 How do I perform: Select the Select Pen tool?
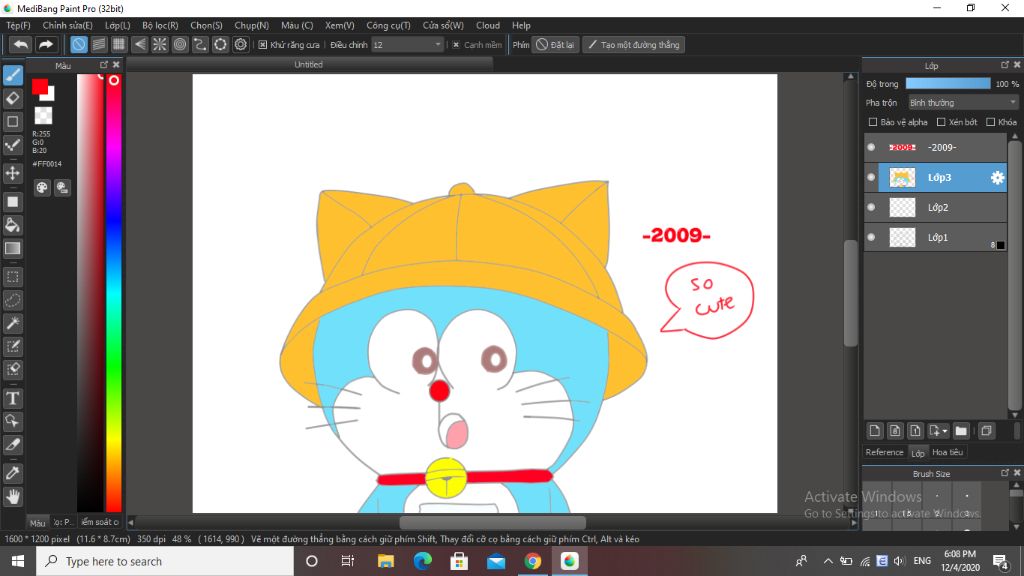(13, 346)
